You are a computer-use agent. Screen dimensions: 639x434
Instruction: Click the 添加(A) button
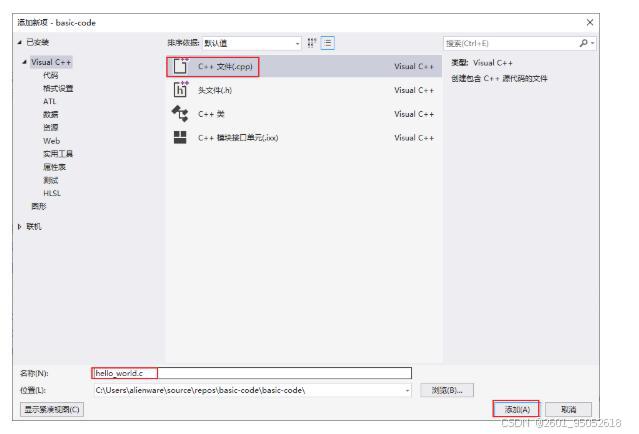(x=516, y=409)
